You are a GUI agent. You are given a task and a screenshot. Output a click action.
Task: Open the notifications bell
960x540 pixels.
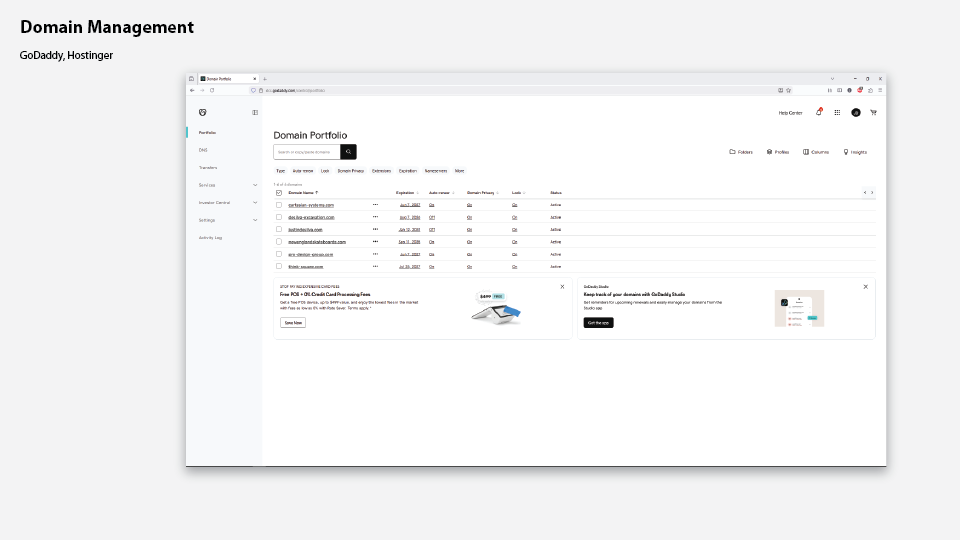pyautogui.click(x=818, y=112)
